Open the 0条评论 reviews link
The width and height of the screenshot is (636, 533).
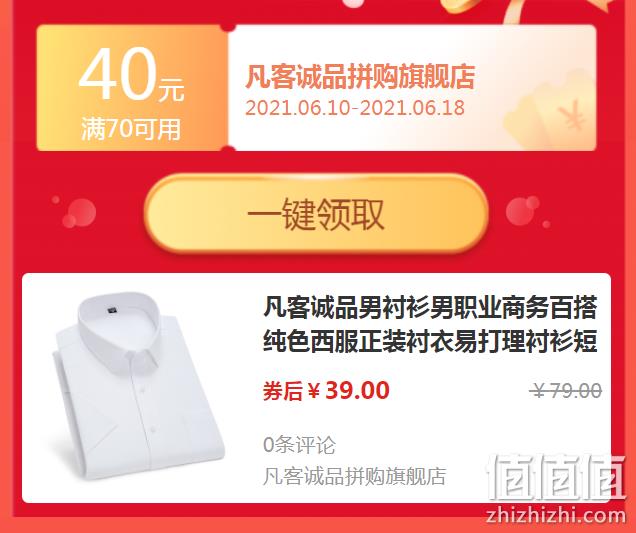pyautogui.click(x=299, y=445)
